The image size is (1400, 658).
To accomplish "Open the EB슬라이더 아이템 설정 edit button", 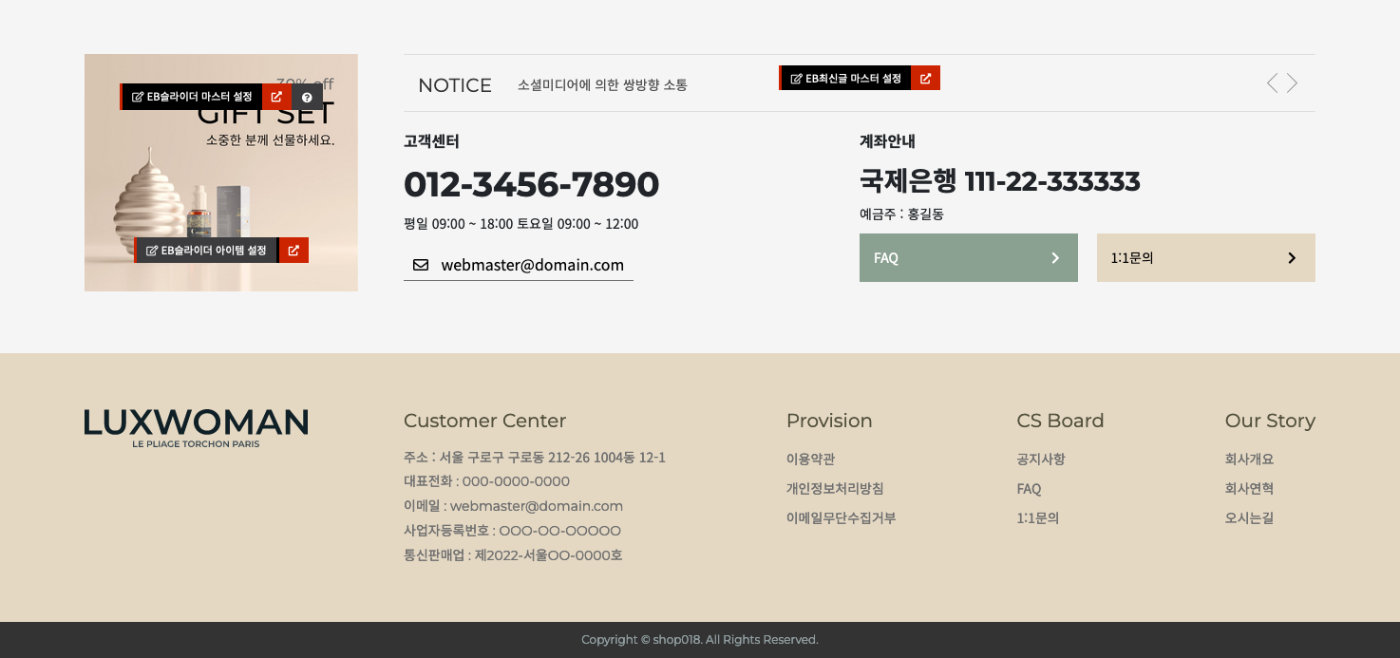I will pyautogui.click(x=207, y=250).
